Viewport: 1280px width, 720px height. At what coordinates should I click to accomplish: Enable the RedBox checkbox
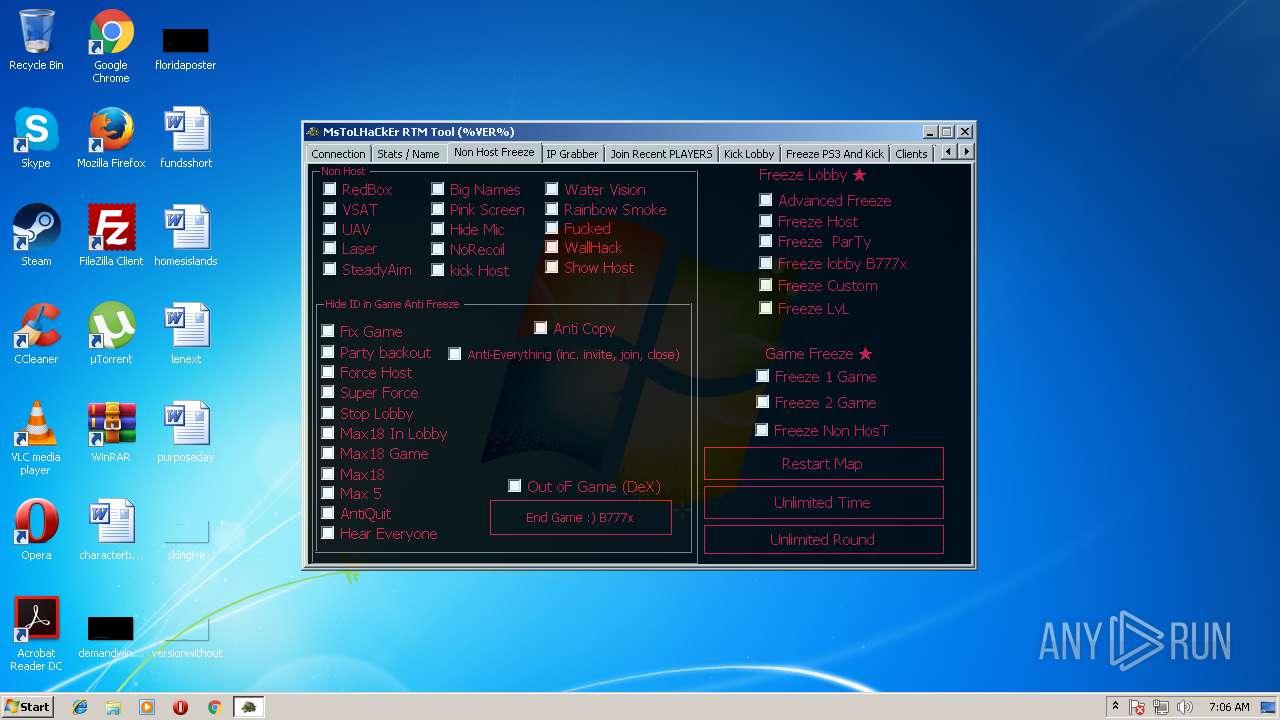pos(330,189)
